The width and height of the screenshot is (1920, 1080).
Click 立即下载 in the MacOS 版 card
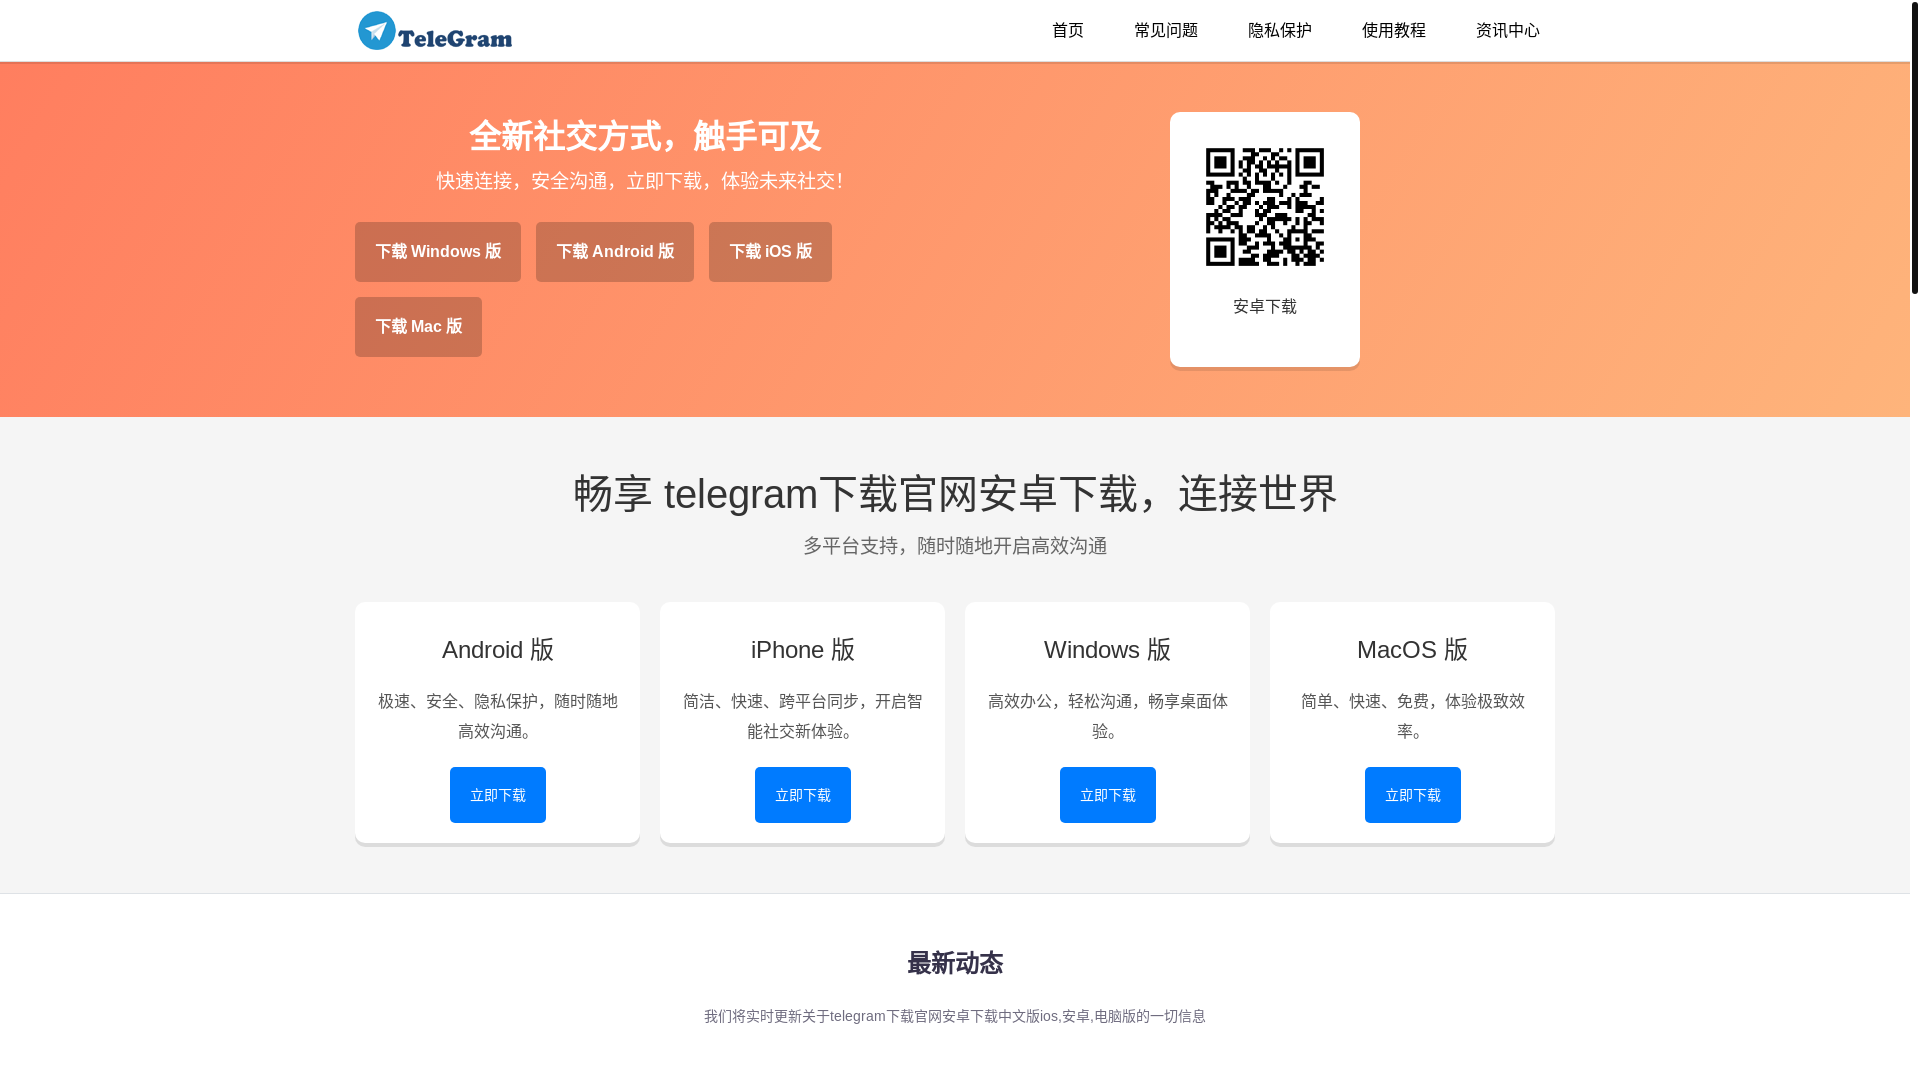click(x=1413, y=795)
